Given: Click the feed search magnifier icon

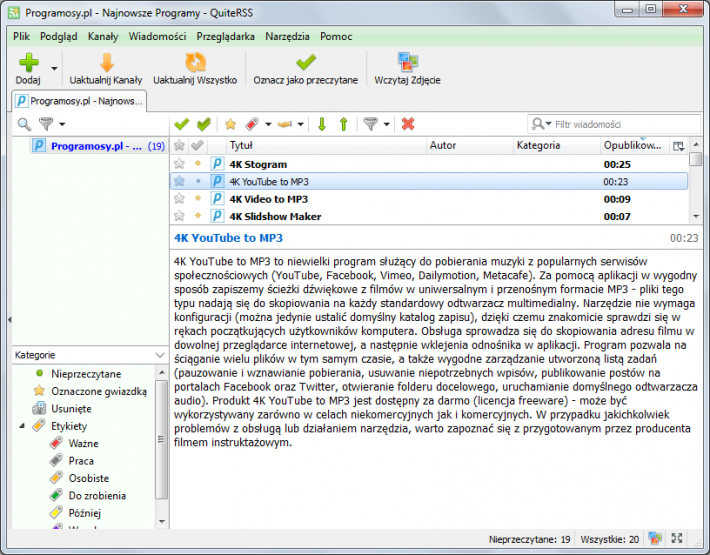Looking at the screenshot, I should point(24,124).
